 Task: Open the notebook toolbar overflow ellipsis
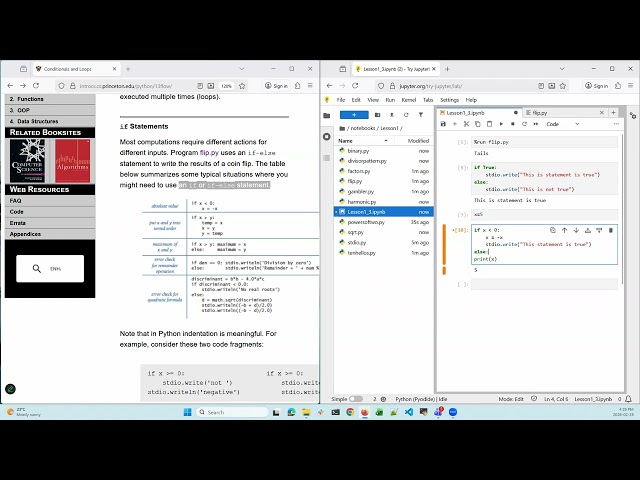pos(616,124)
